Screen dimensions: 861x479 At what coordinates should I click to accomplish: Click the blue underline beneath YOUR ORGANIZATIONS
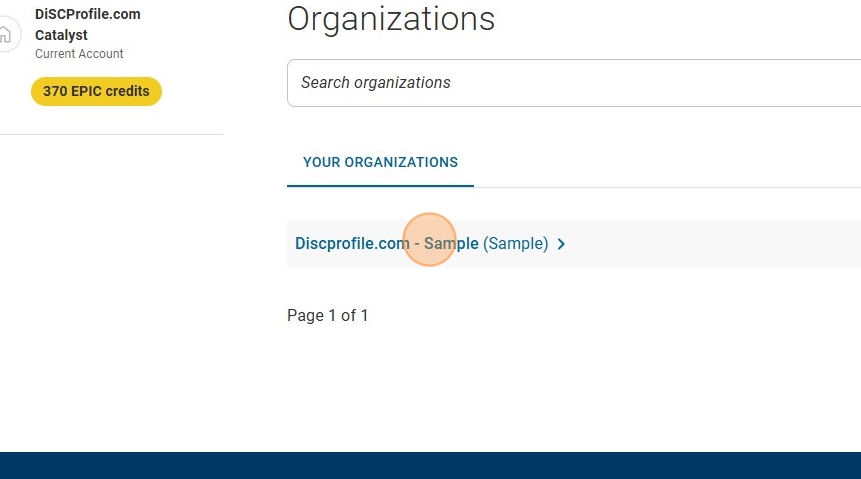click(380, 186)
